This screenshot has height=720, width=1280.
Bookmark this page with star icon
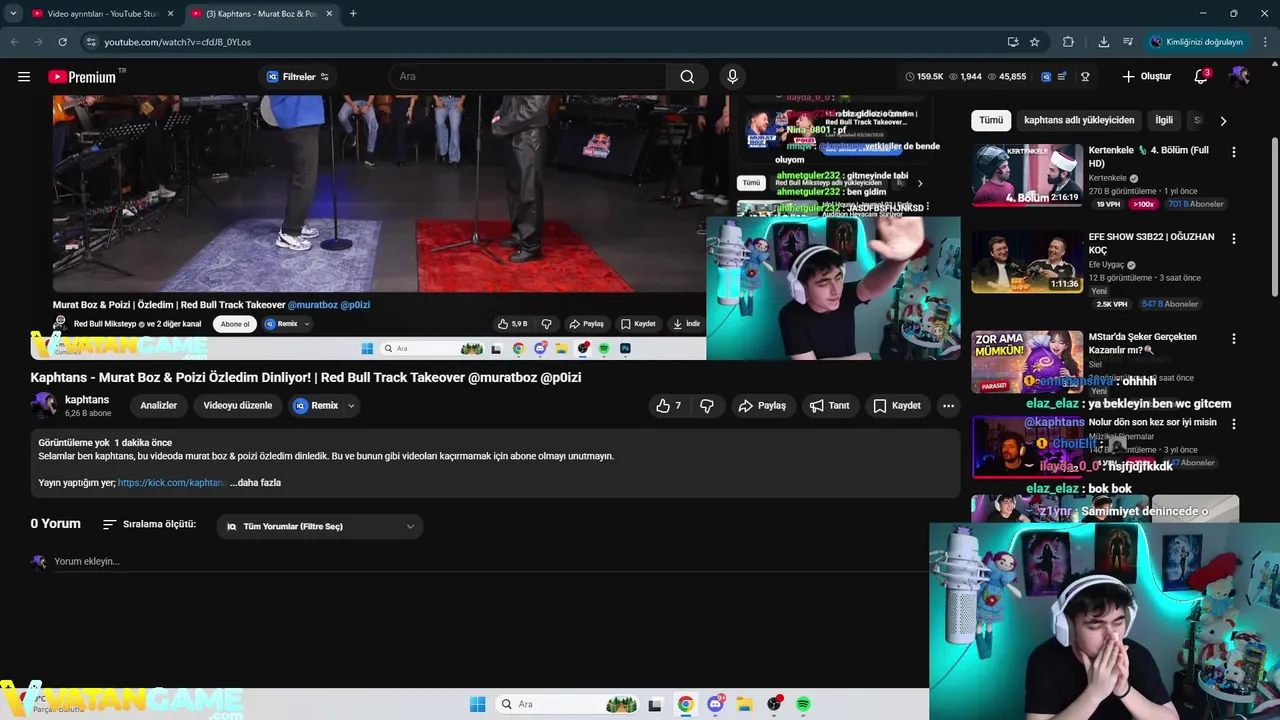click(x=1035, y=42)
